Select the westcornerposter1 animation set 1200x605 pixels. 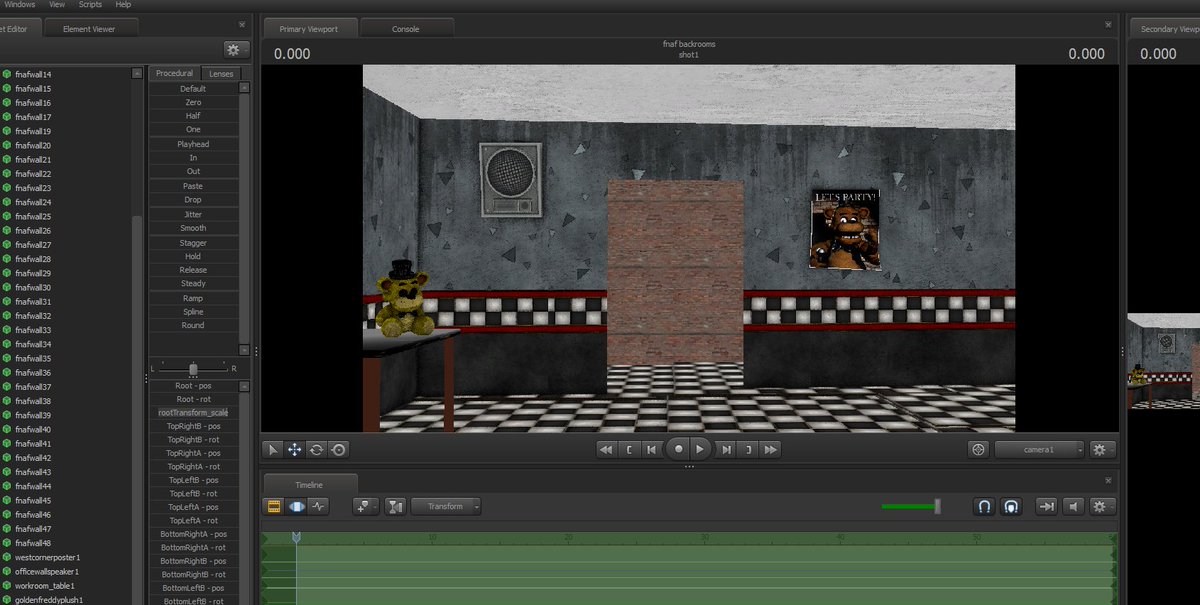(47, 557)
